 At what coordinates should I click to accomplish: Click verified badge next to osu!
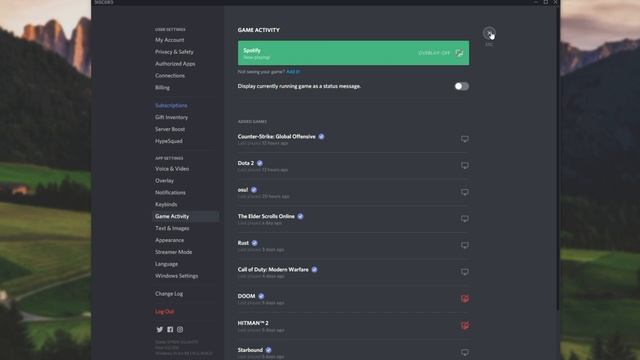click(x=254, y=190)
